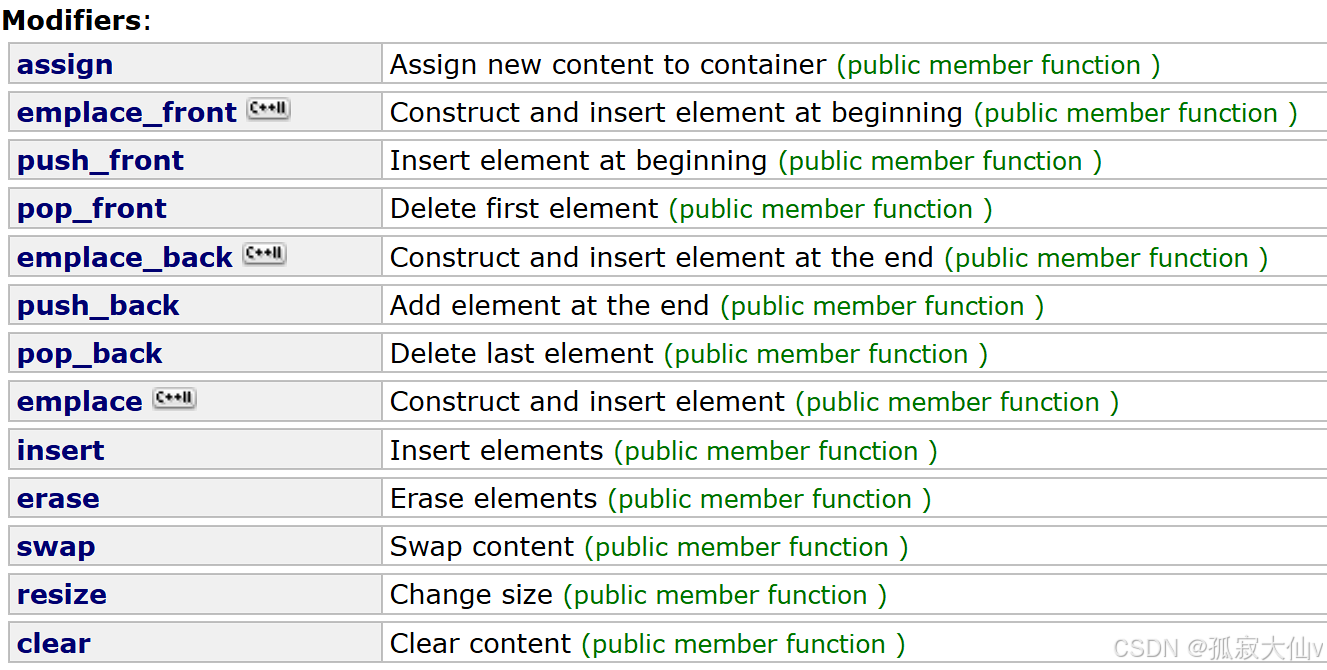Viewport: 1327px width, 670px height.
Task: Open the swap member function
Action: tap(56, 547)
